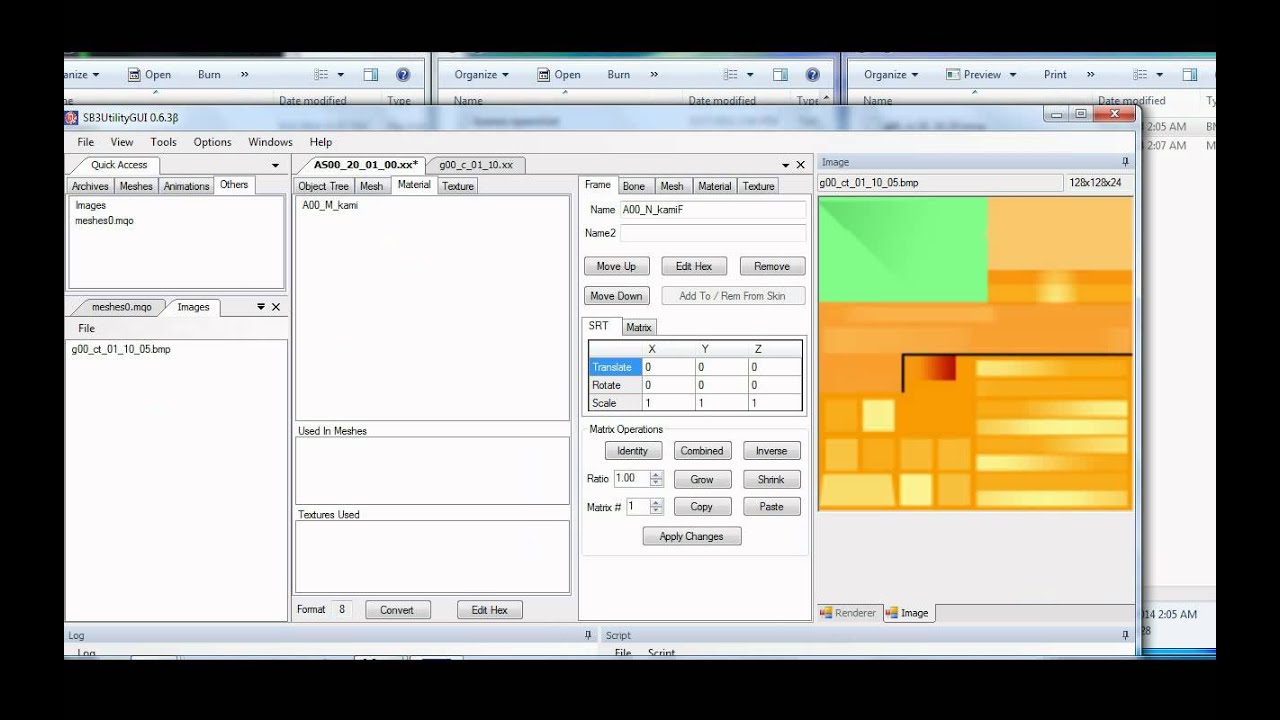This screenshot has width=1280, height=720.
Task: Switch to the Matrix tab
Action: pyautogui.click(x=639, y=327)
